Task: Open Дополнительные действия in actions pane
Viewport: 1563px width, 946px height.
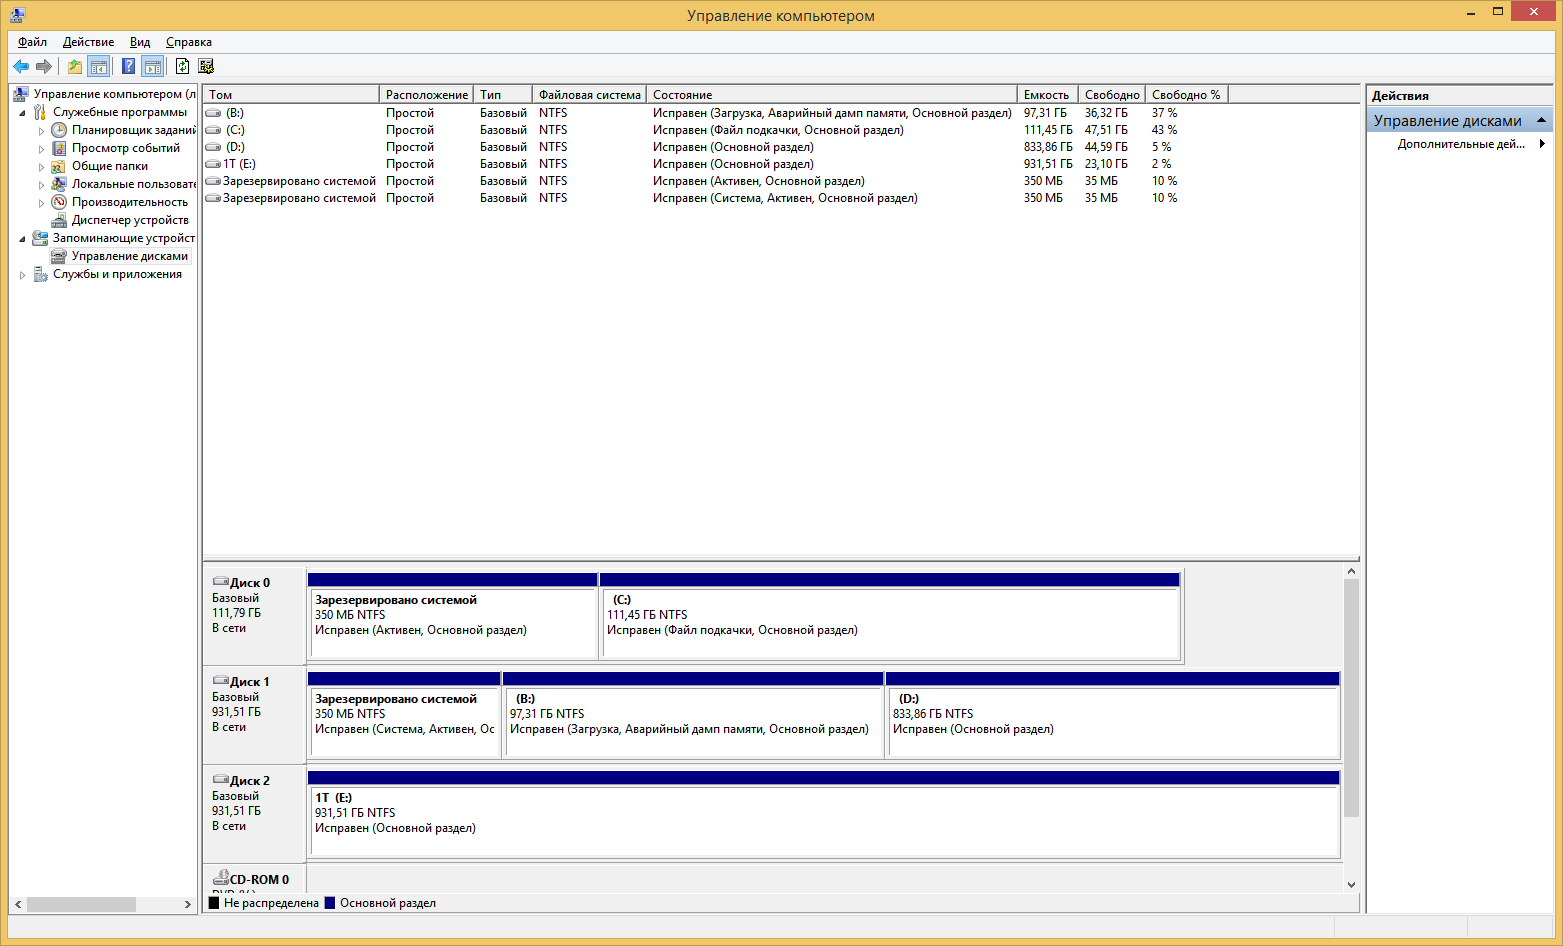Action: click(x=1461, y=144)
